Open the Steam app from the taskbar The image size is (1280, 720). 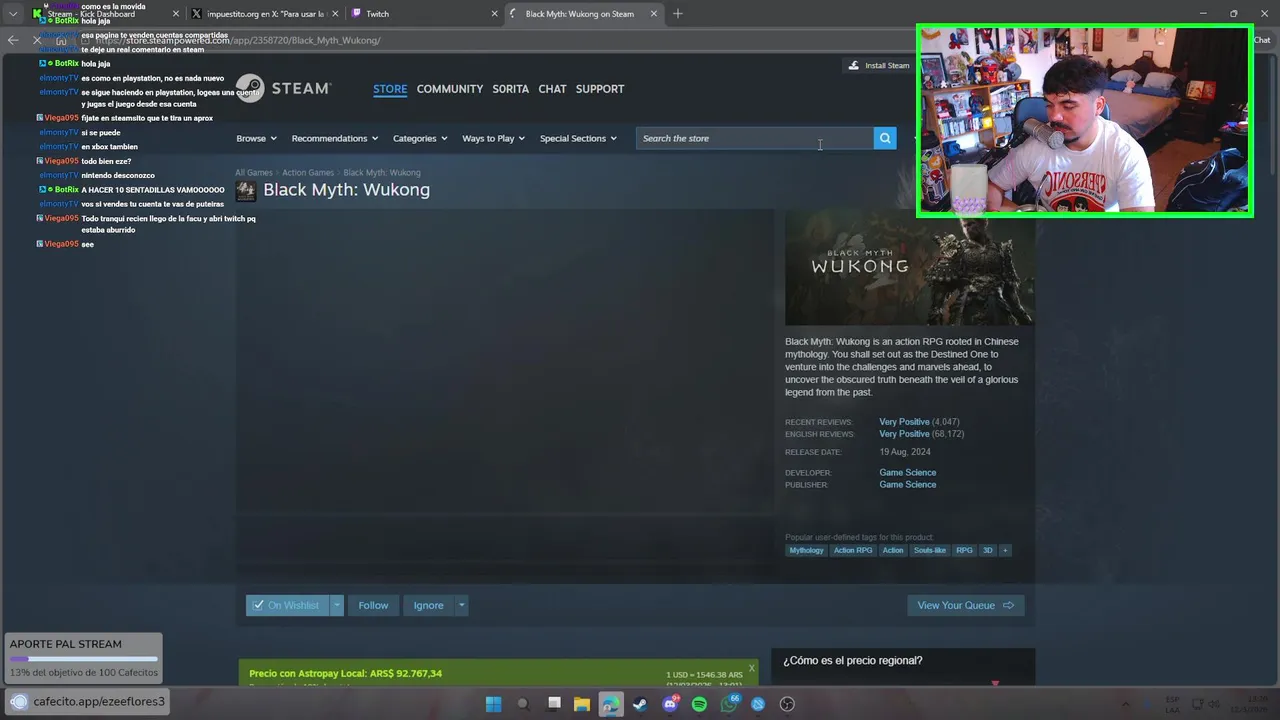tap(640, 704)
